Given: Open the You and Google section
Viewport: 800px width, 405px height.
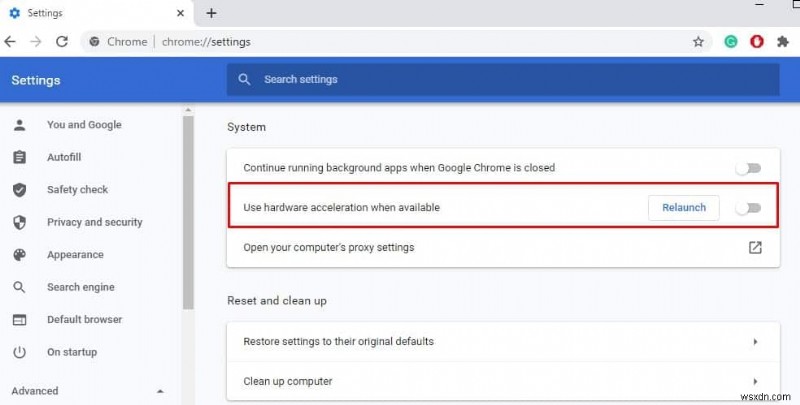Looking at the screenshot, I should 84,125.
